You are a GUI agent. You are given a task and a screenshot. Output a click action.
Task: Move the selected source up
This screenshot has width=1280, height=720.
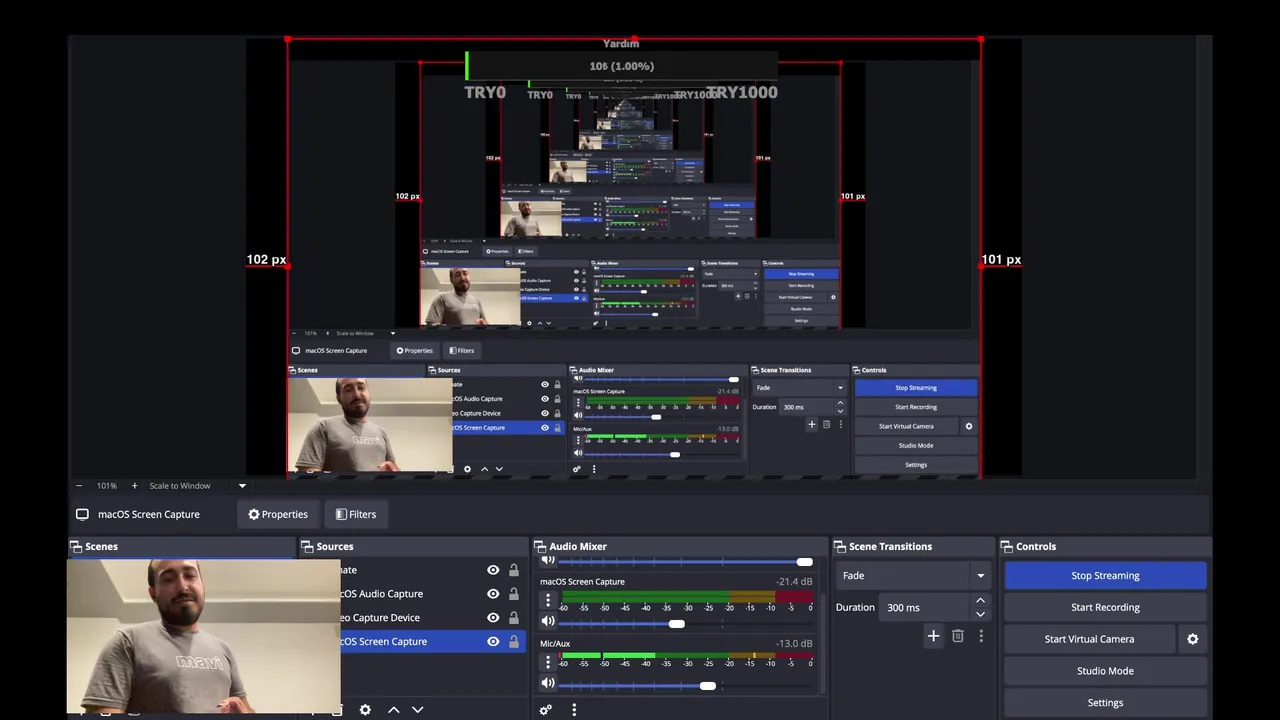[394, 710]
